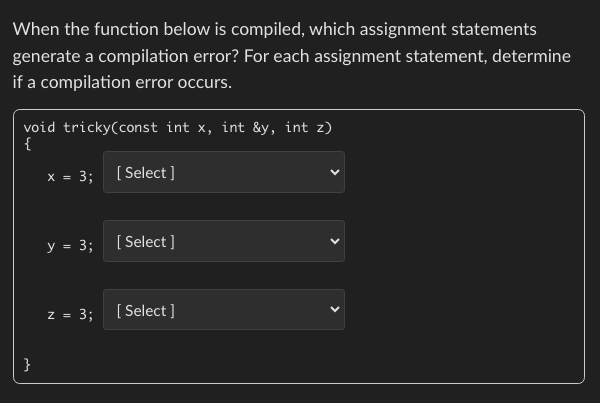Open the dropdown next to z = 3;

tap(224, 310)
